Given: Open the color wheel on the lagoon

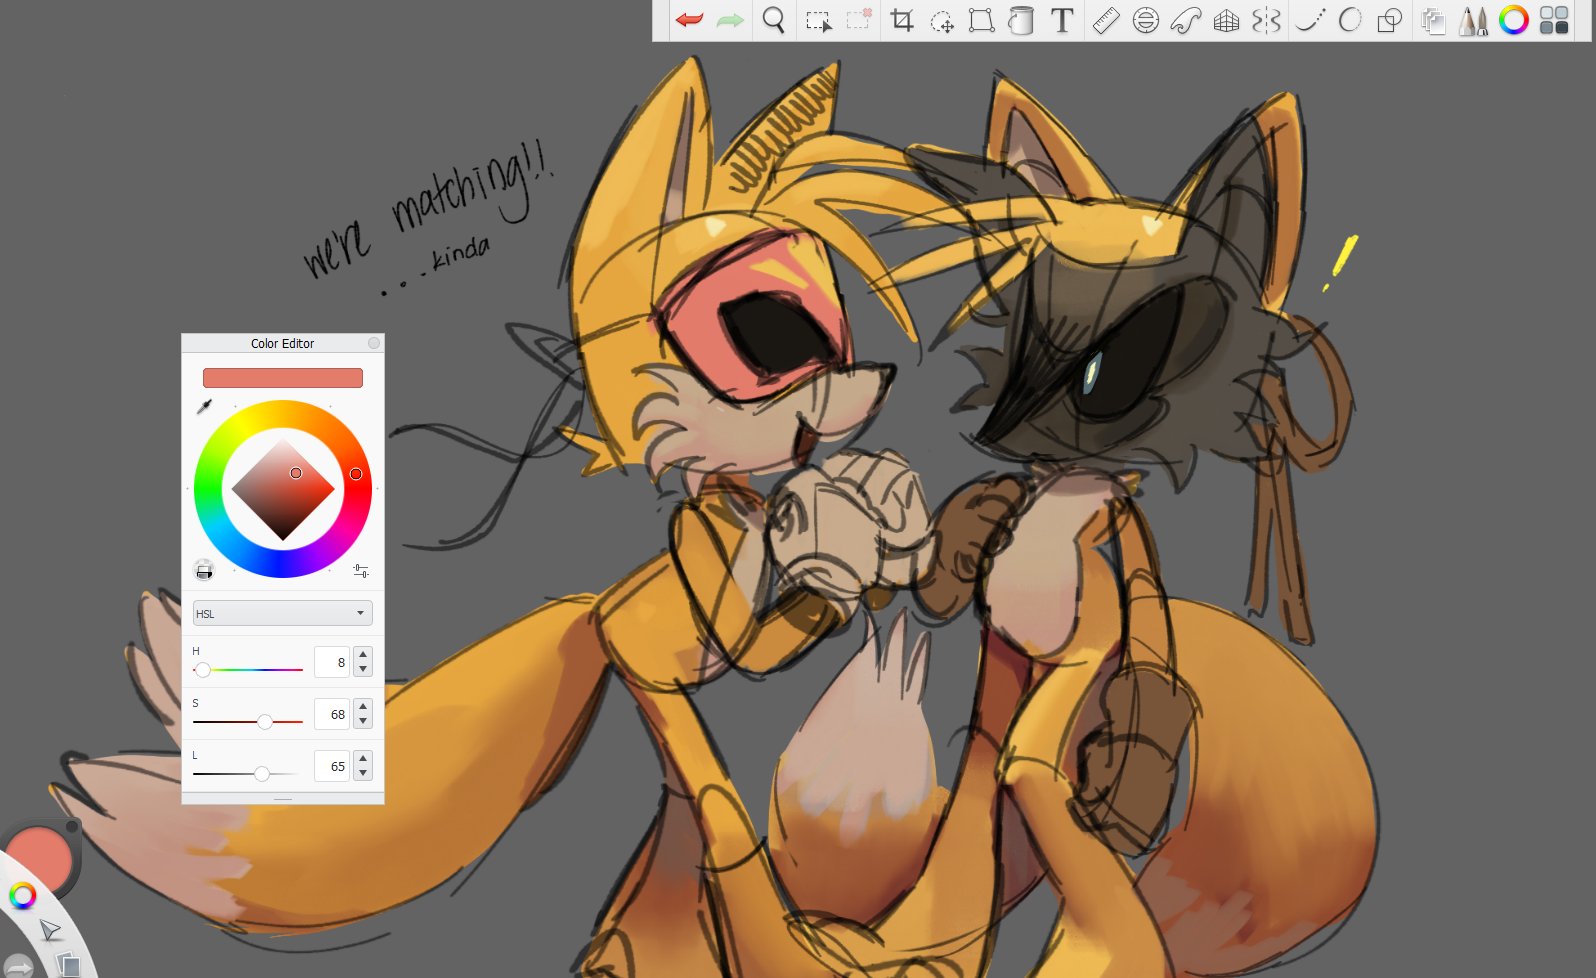Looking at the screenshot, I should point(22,896).
